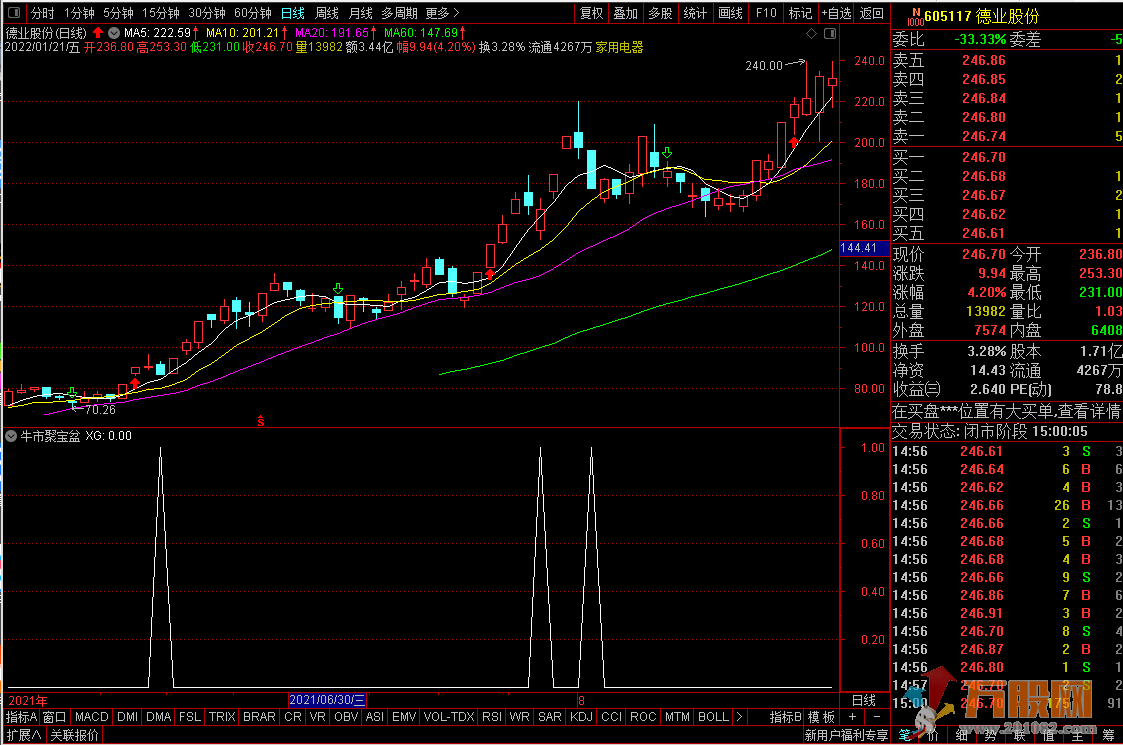1123x745 pixels.
Task: Zoom in chart with the + button
Action: [852, 716]
